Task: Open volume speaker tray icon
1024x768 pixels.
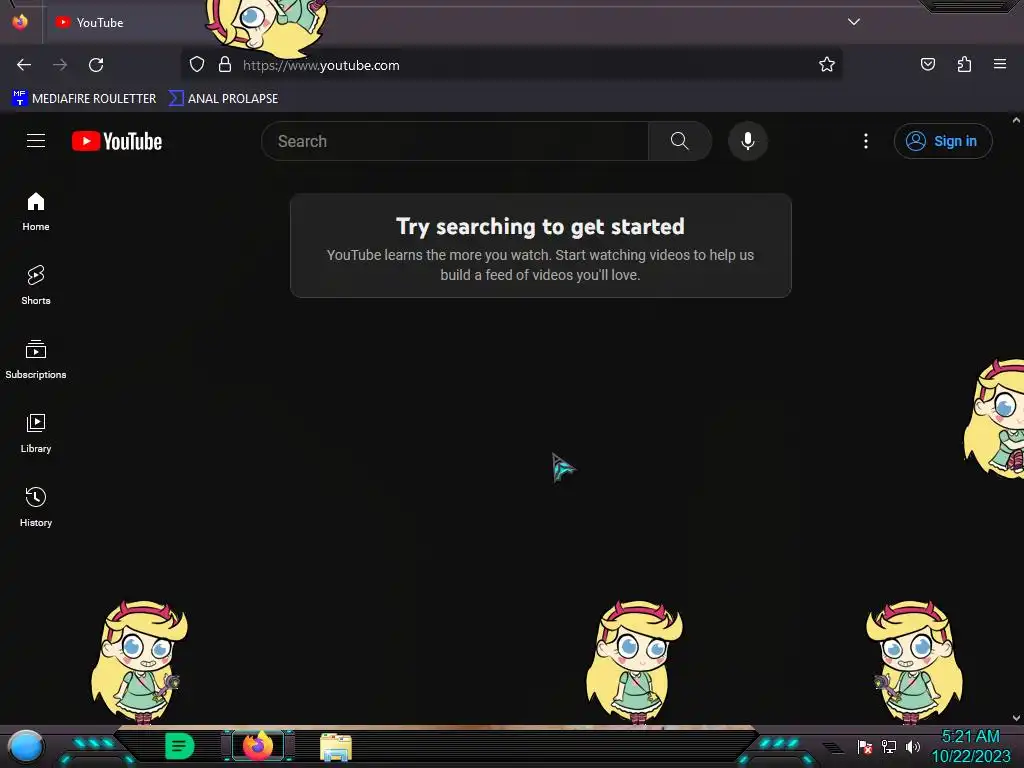Action: (912, 746)
